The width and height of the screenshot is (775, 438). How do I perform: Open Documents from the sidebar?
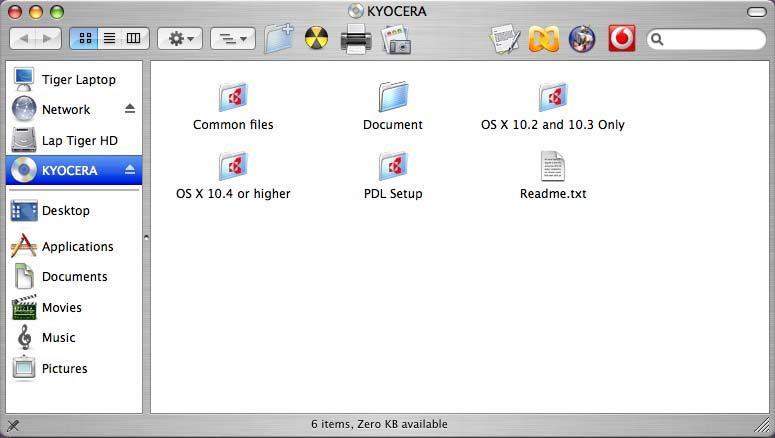(x=74, y=276)
